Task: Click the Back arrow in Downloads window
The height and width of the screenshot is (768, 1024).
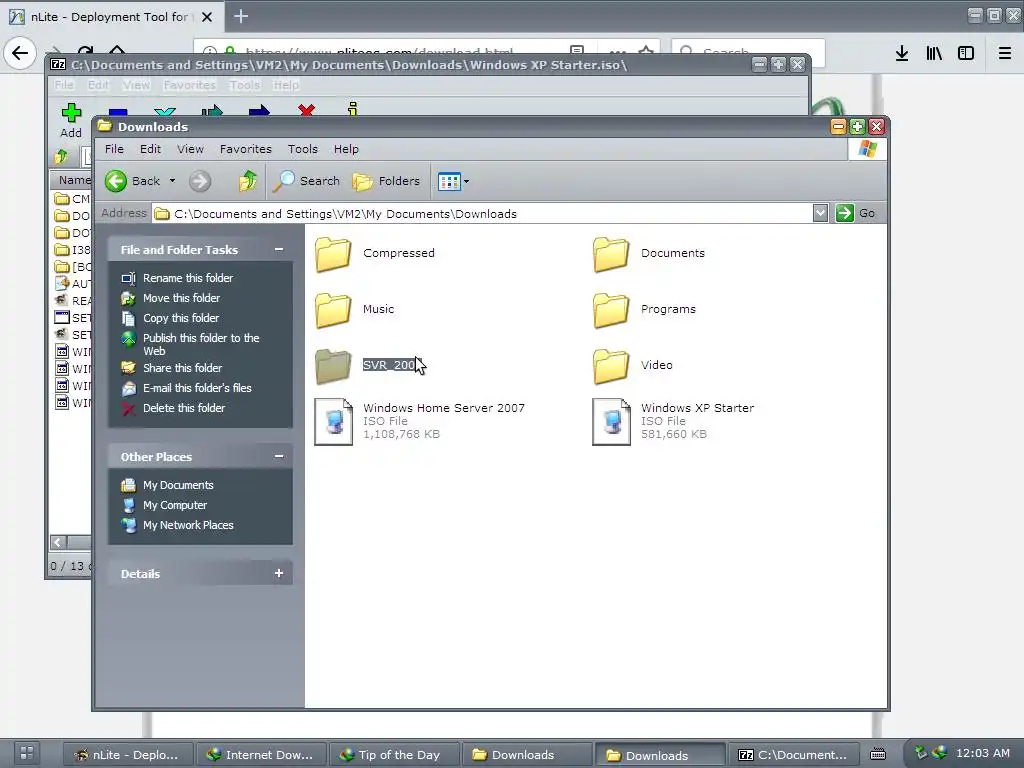Action: coord(116,181)
